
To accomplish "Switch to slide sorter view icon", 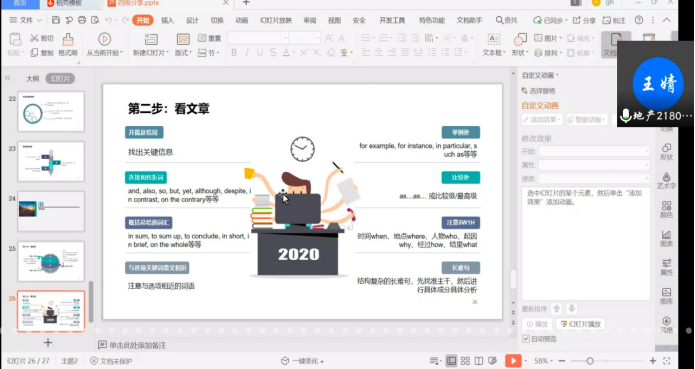I will click(x=465, y=361).
